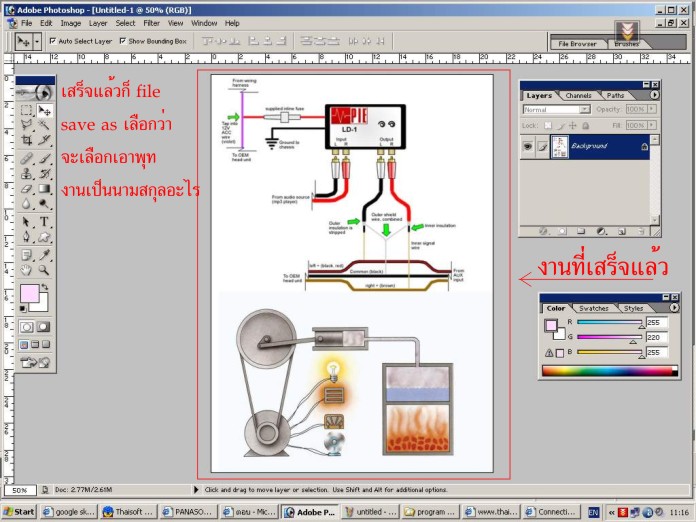Toggle Show Bounding Box checkbox
The width and height of the screenshot is (696, 522).
coord(123,41)
